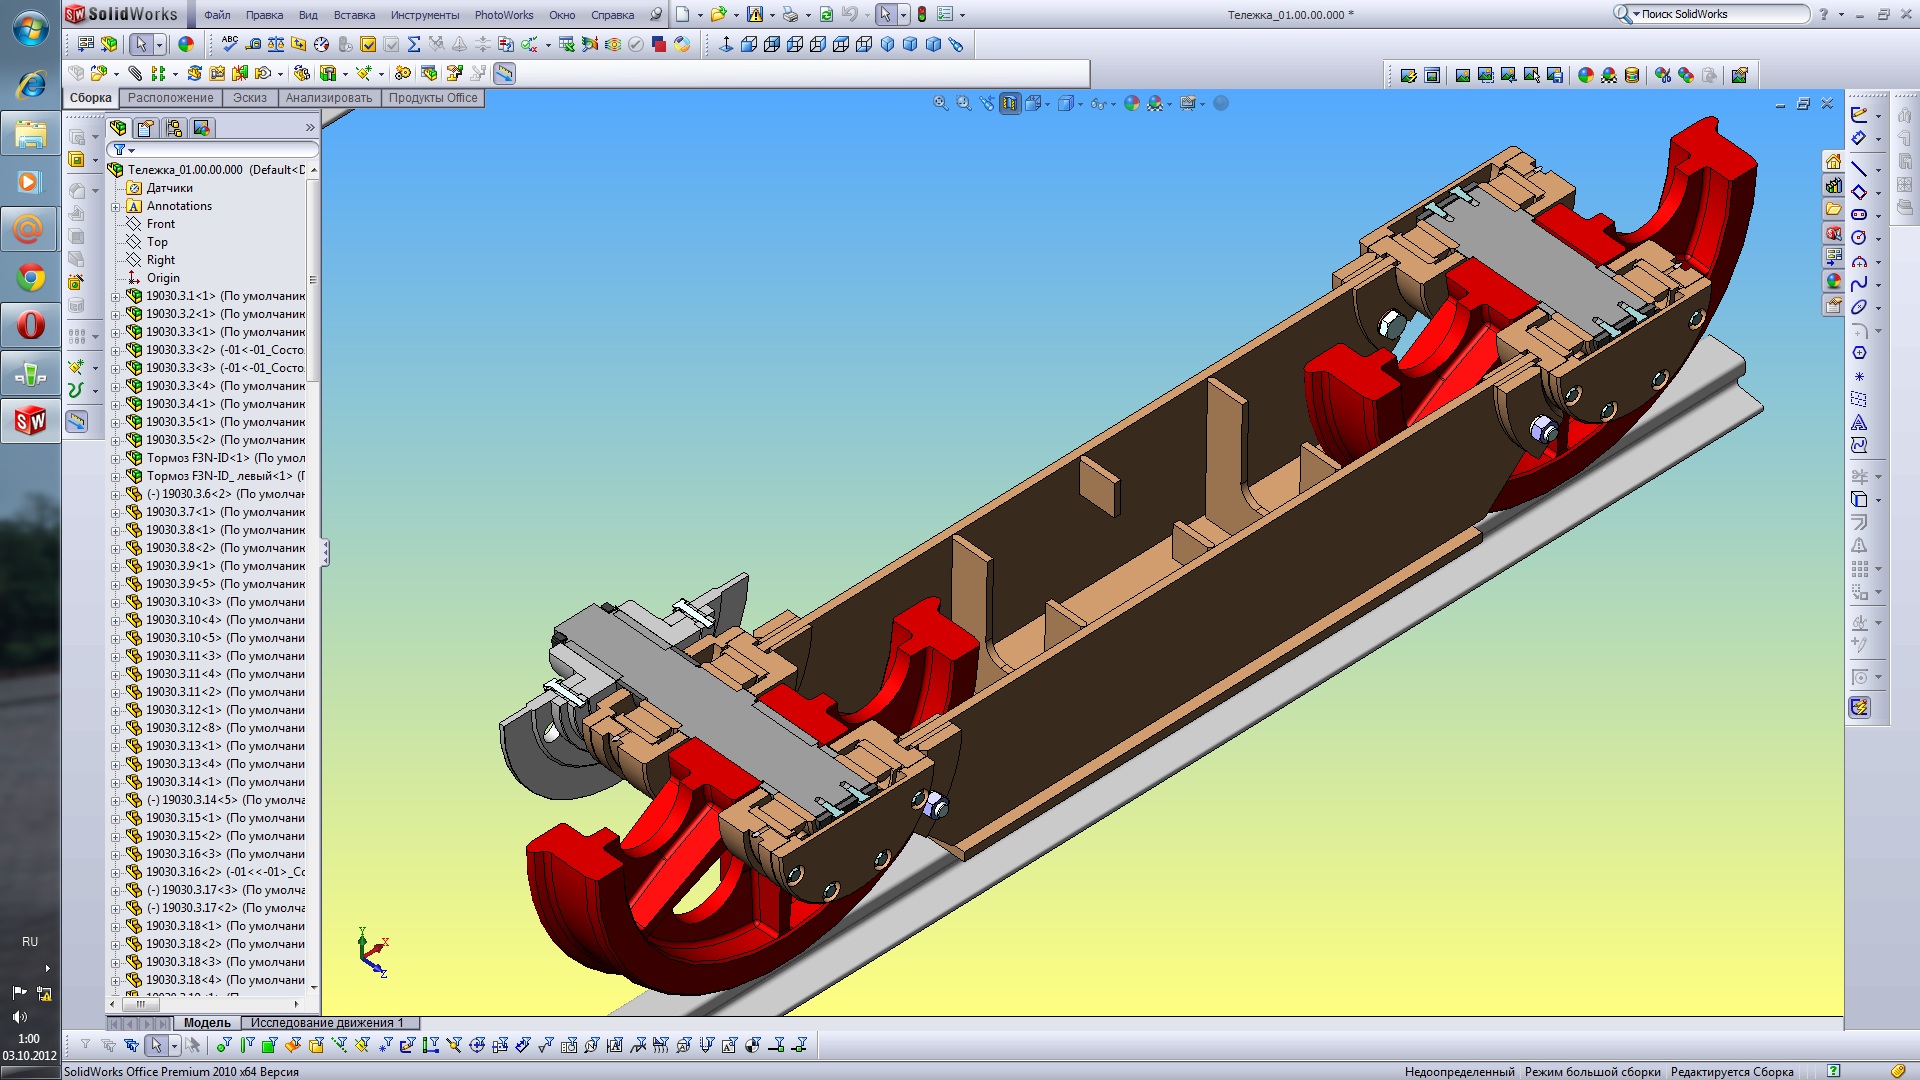Click the appearance color sphere icon in toolbar
The image size is (1920, 1080).
click(186, 44)
